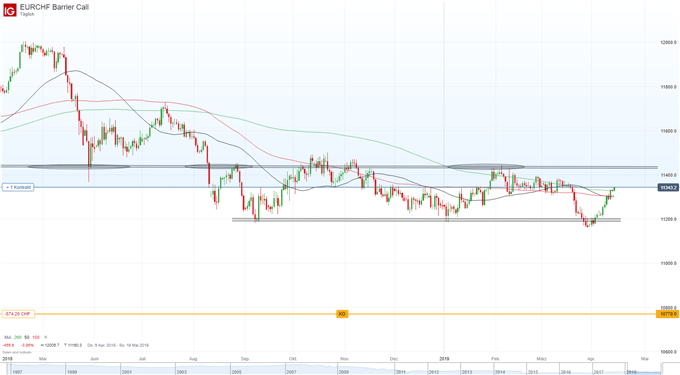Click the knock-out level tag 10770.0

667,314
